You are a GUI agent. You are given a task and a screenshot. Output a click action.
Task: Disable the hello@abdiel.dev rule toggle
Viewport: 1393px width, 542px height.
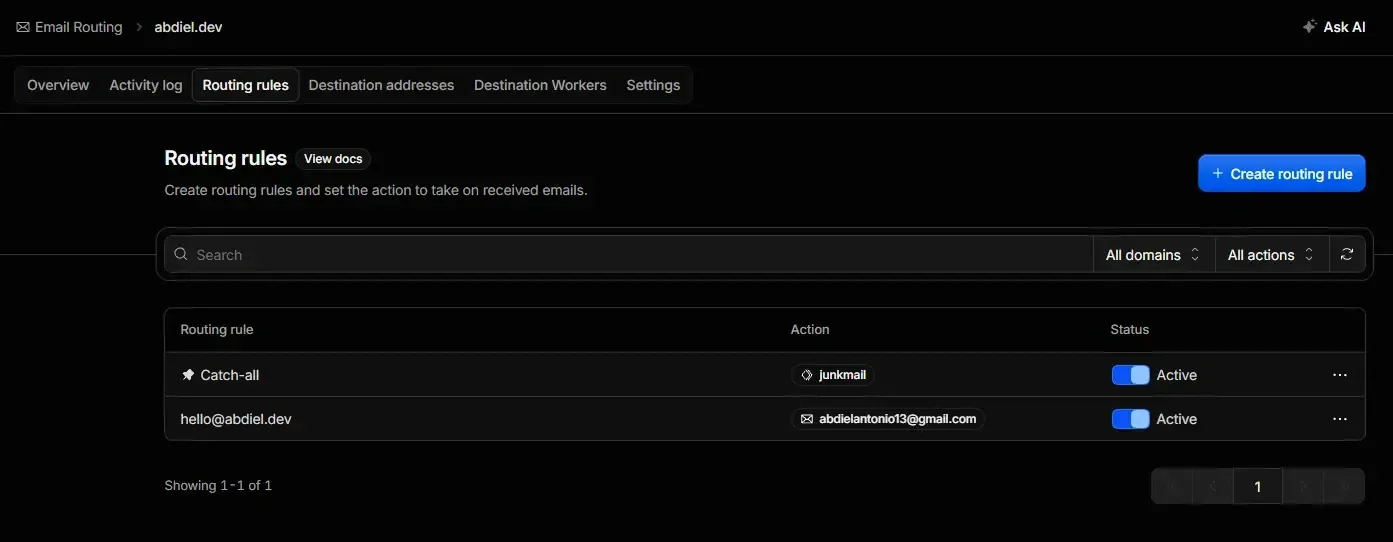tap(1131, 419)
